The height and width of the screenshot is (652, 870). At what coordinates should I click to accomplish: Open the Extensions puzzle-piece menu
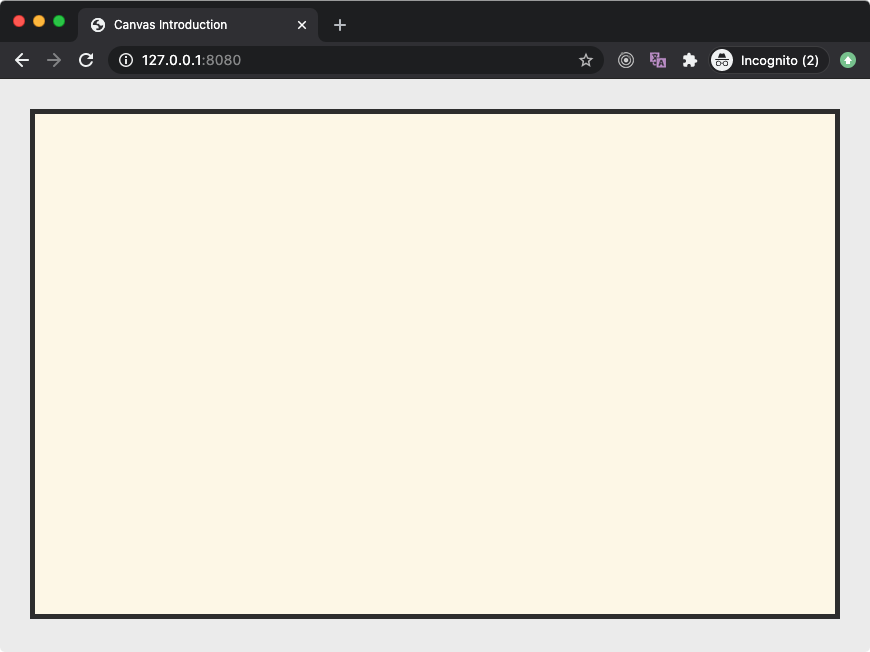(x=690, y=60)
